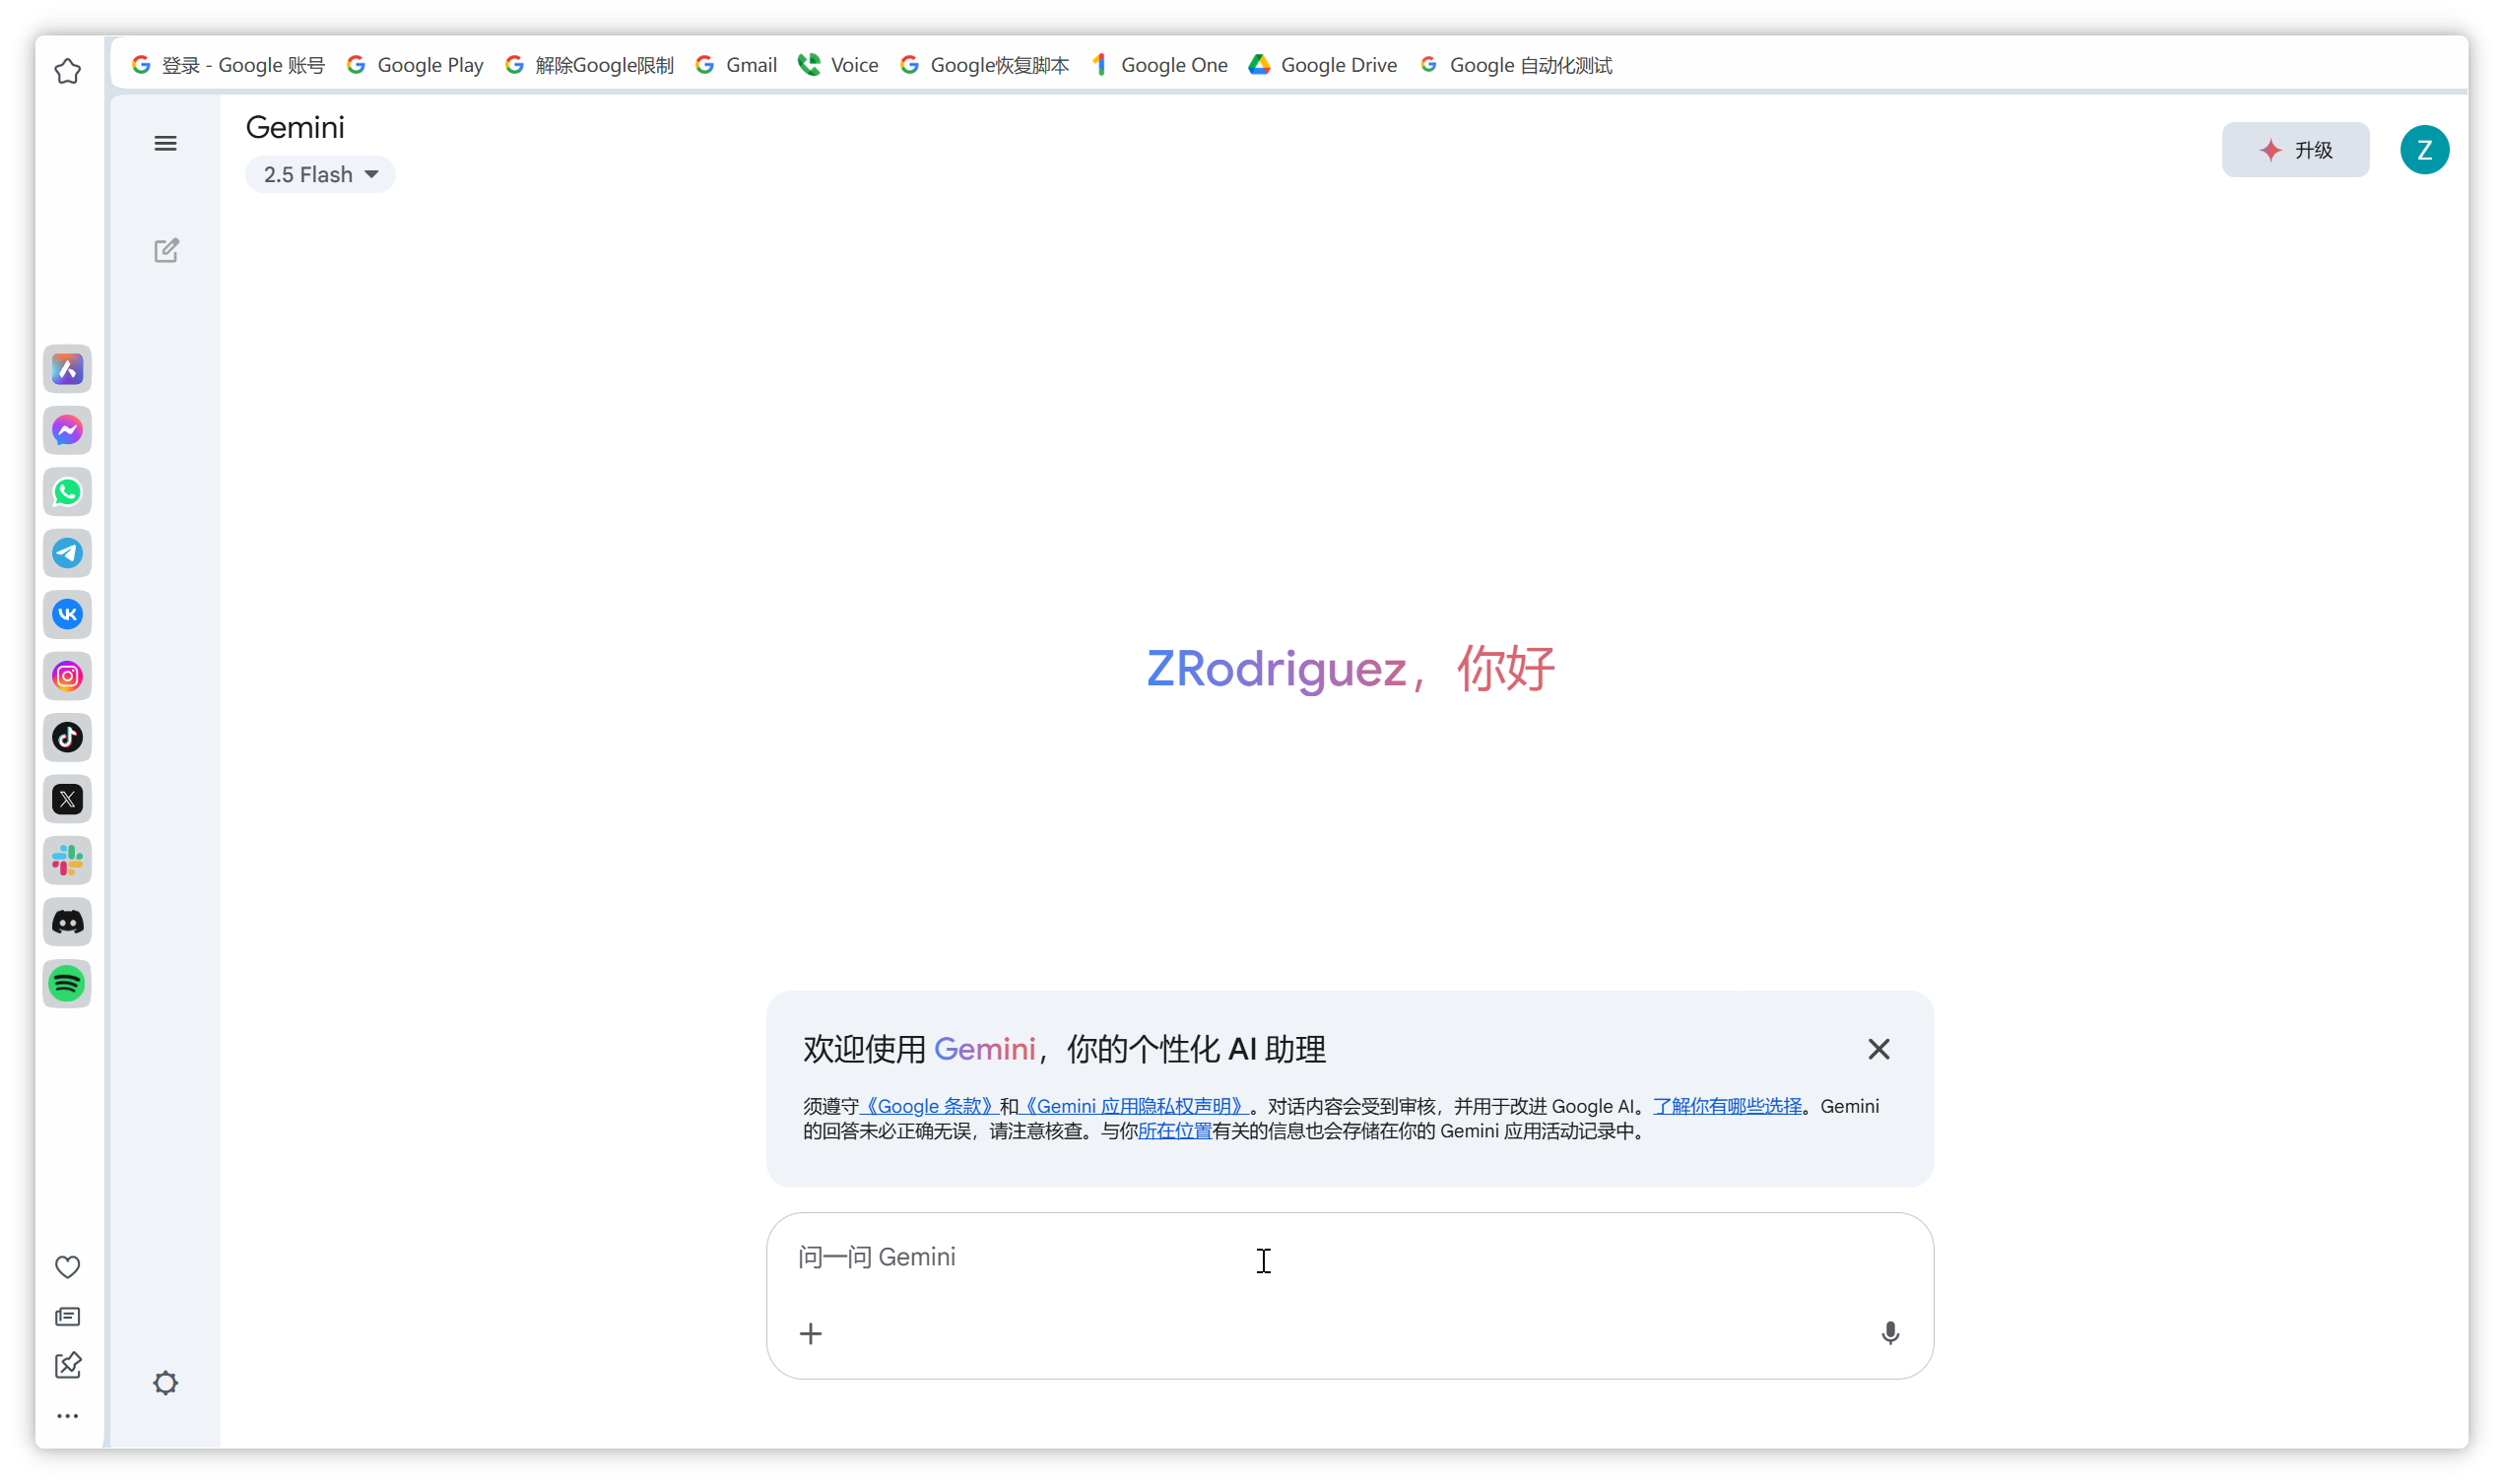
Task: Start a new chat with the pencil icon
Action: [166, 250]
